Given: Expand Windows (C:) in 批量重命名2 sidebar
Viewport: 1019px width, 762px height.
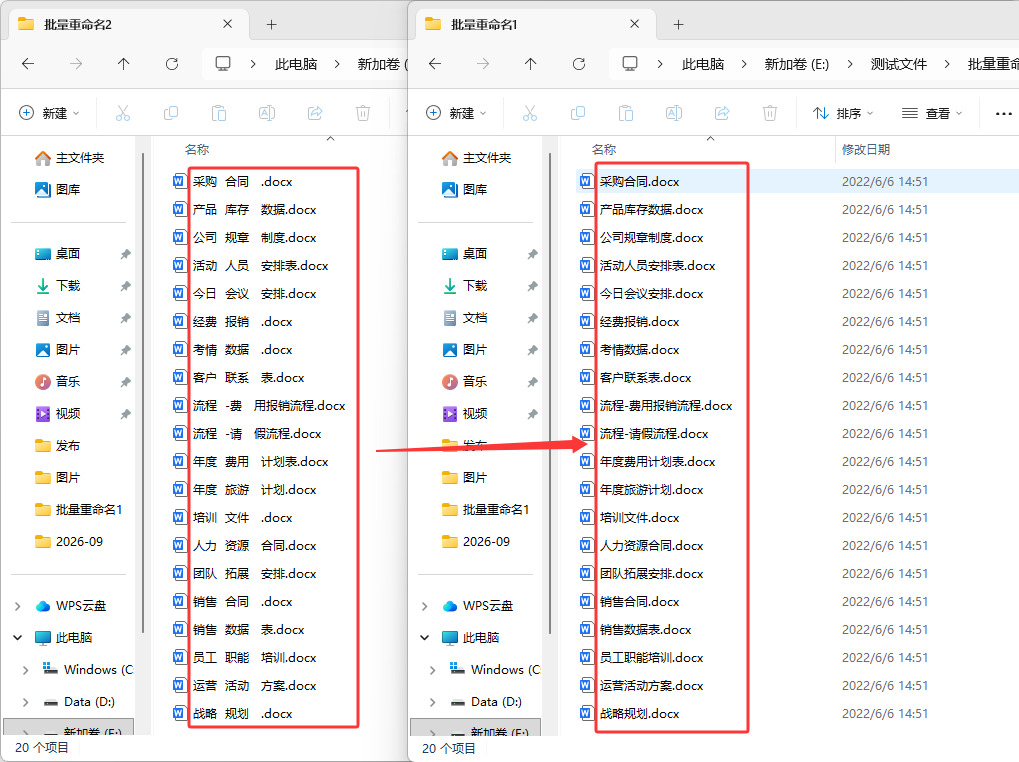Looking at the screenshot, I should coord(25,670).
